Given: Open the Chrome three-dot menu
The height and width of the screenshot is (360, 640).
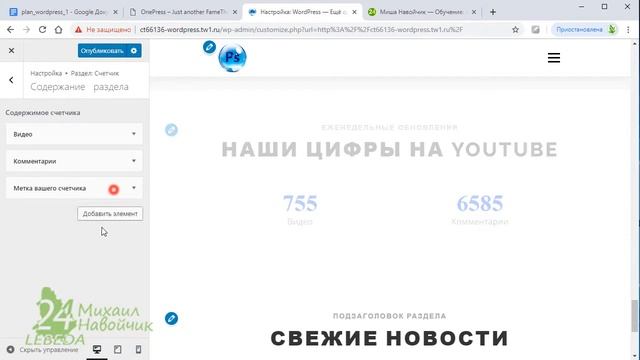Looking at the screenshot, I should click(x=629, y=29).
